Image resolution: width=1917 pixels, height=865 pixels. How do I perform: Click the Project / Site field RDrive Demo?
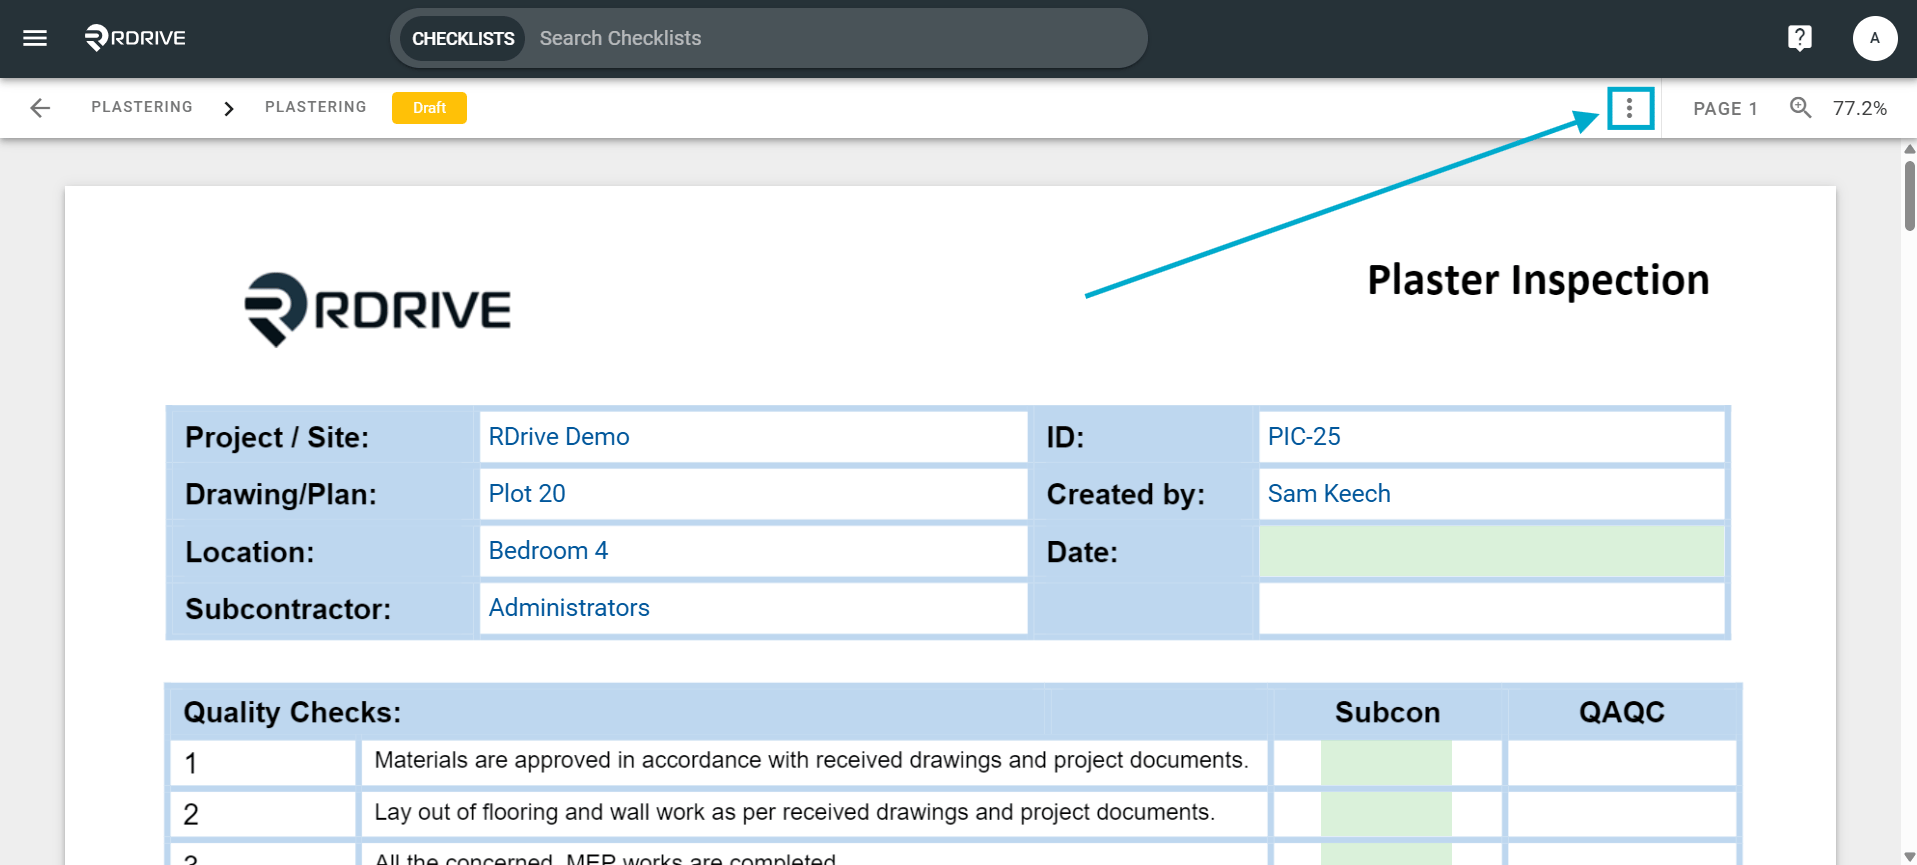[x=753, y=437]
